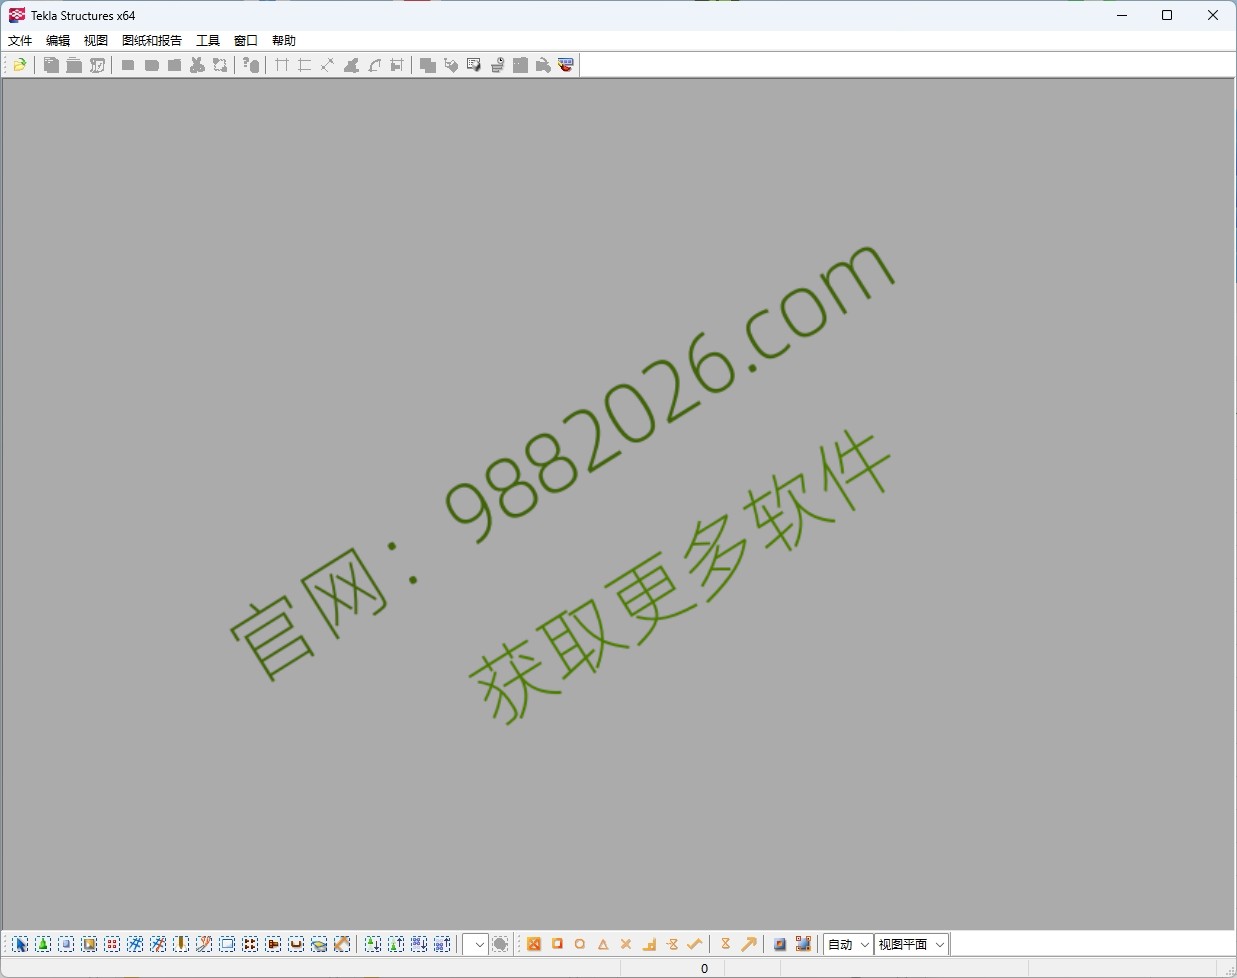Click Snap to centers circle icon
This screenshot has height=978, width=1237.
click(x=580, y=944)
